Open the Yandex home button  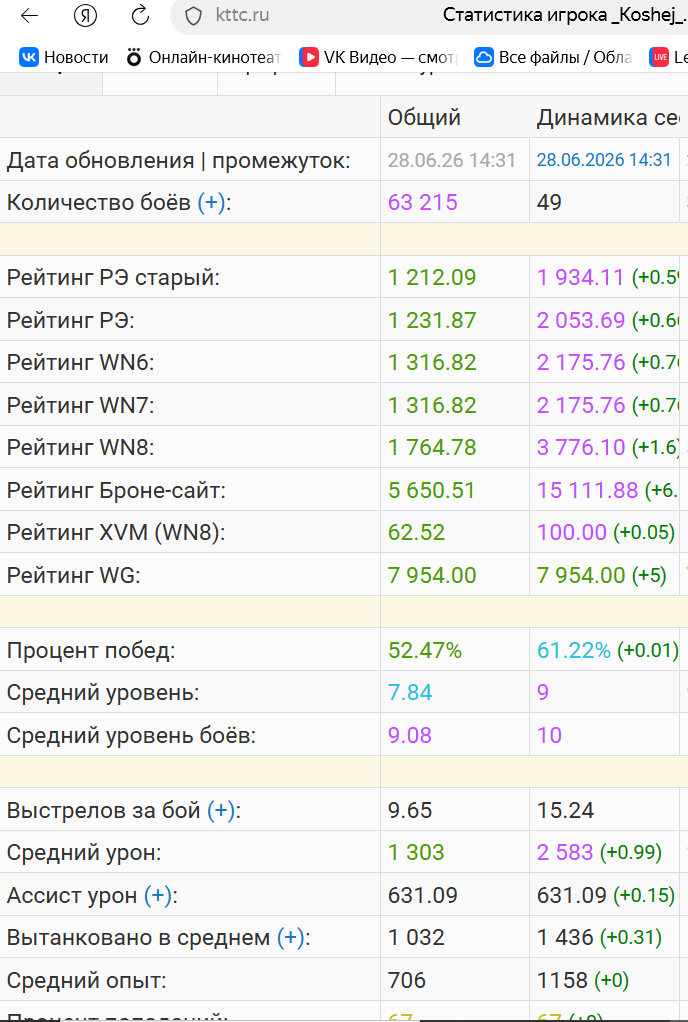tap(85, 16)
